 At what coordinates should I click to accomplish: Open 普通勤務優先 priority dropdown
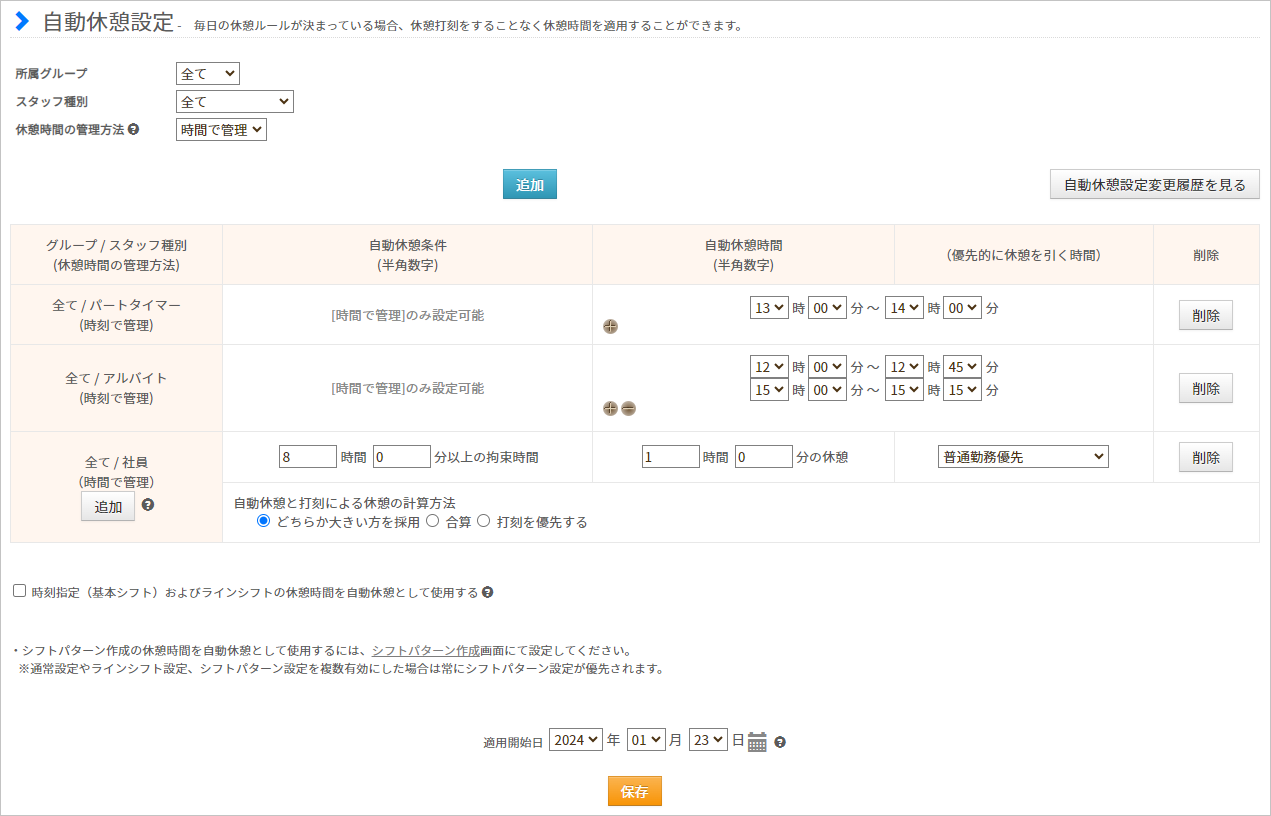pyautogui.click(x=1023, y=457)
